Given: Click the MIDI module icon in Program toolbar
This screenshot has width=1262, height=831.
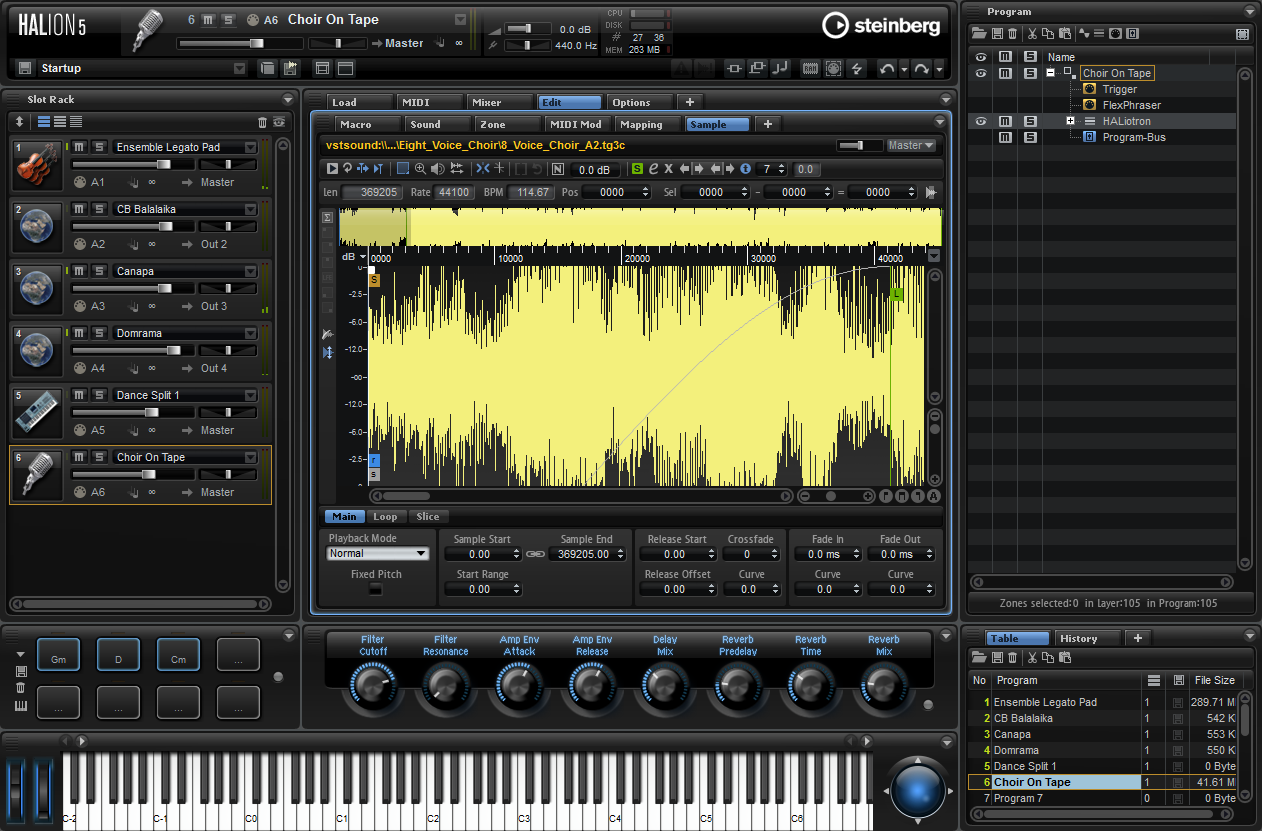Looking at the screenshot, I should [x=1116, y=34].
